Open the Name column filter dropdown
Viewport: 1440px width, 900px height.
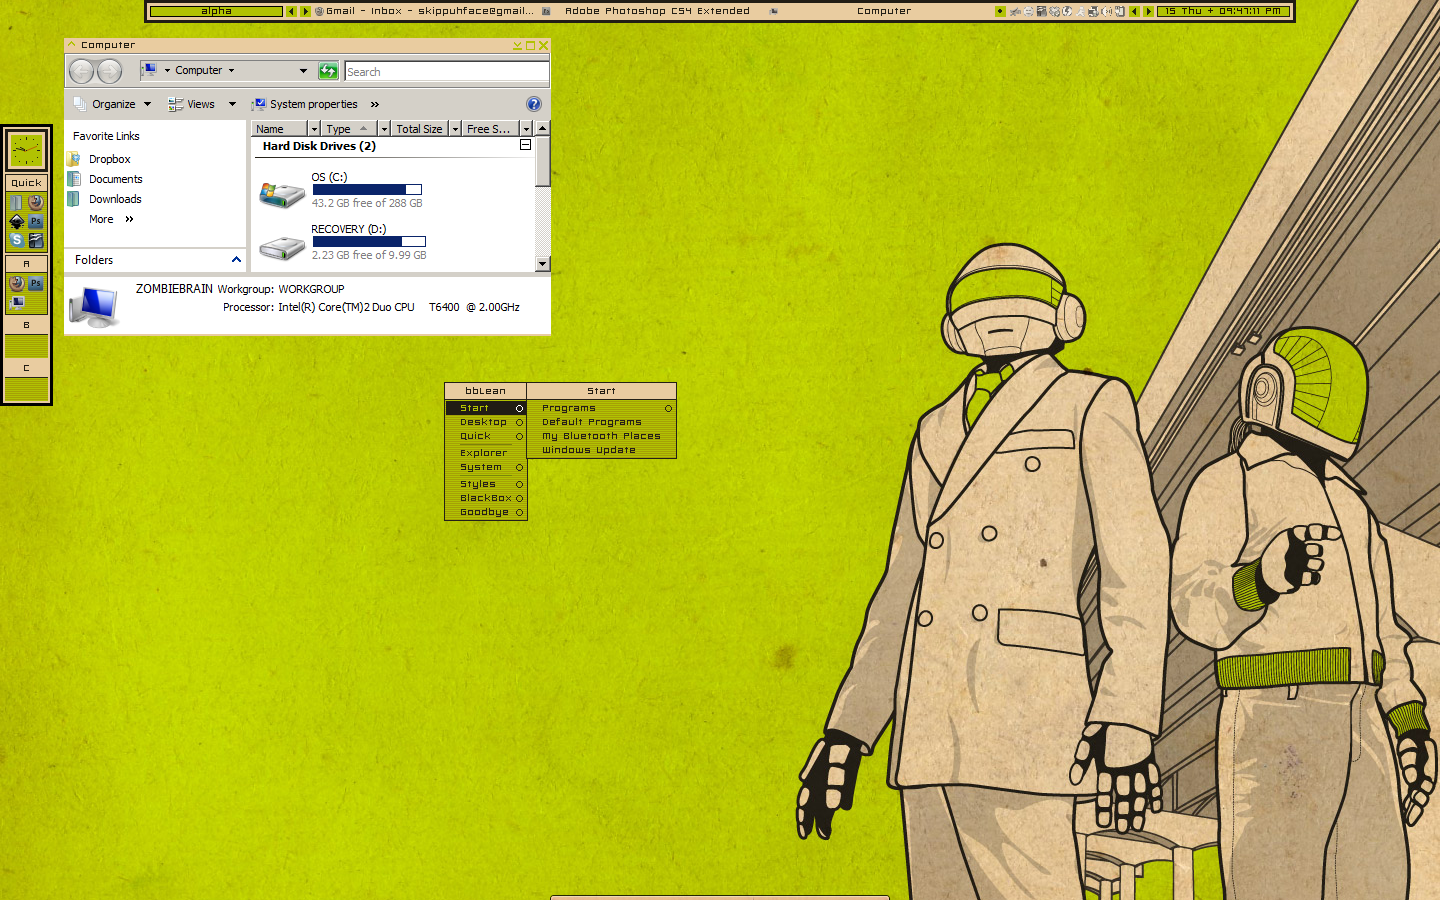[x=314, y=129]
